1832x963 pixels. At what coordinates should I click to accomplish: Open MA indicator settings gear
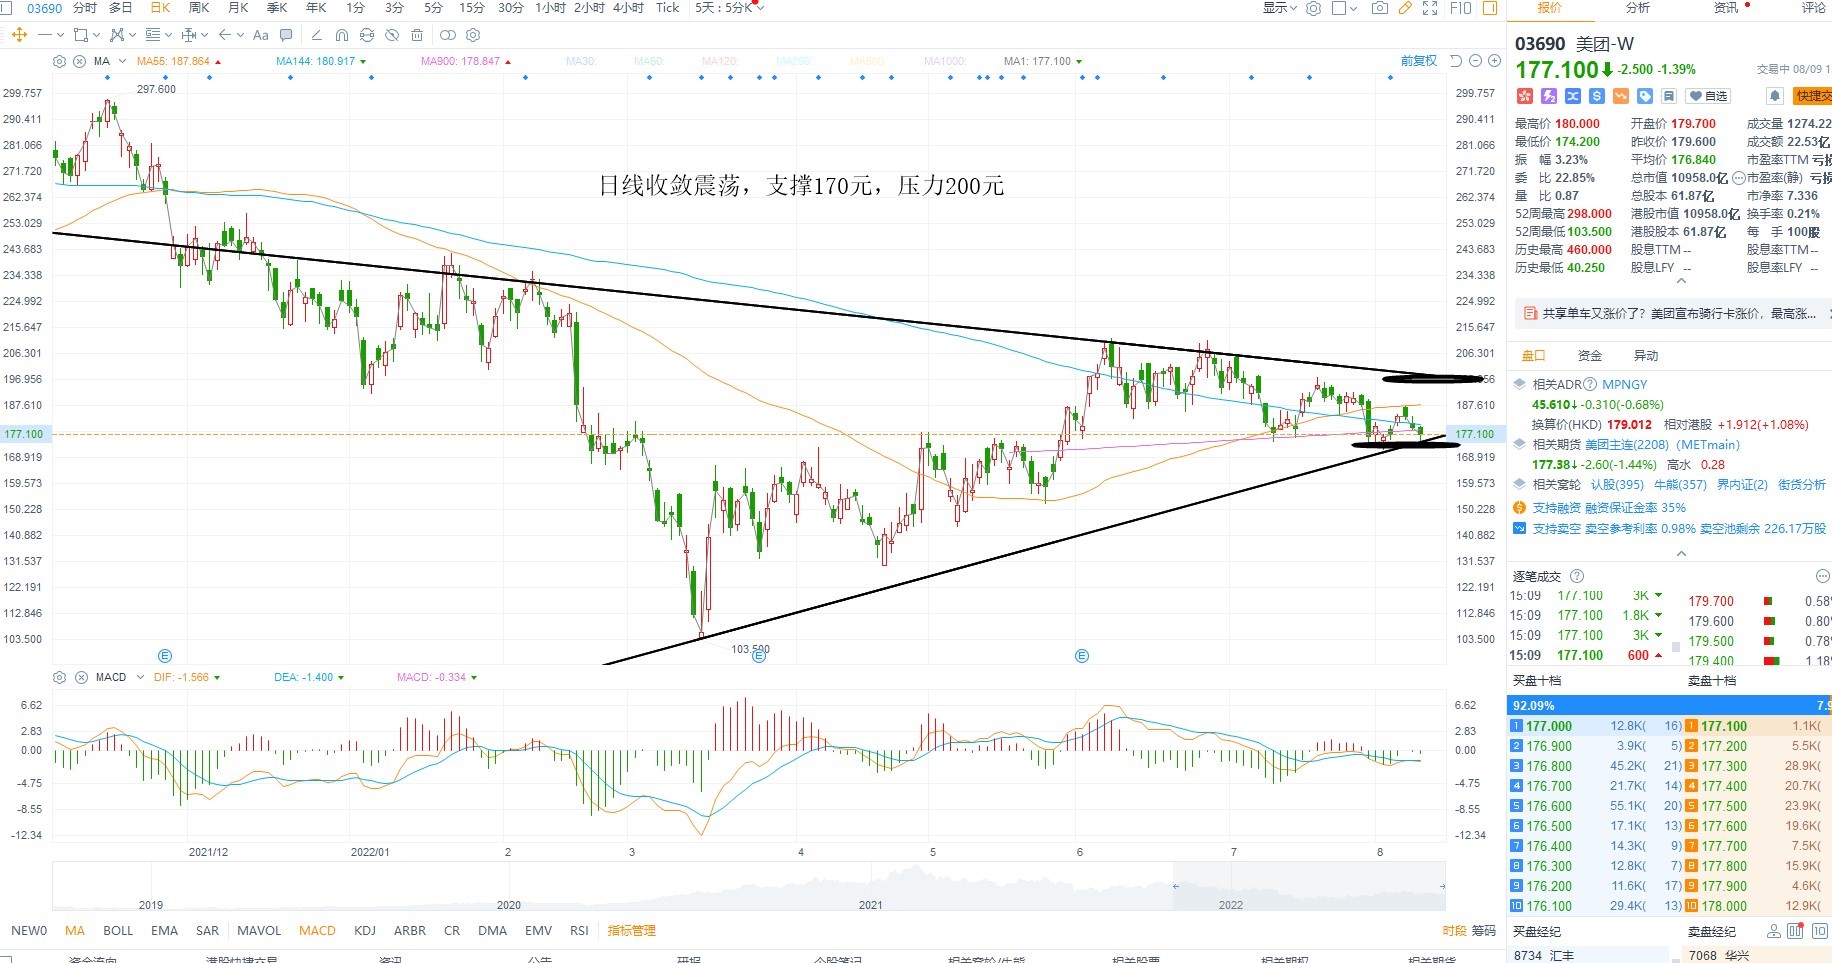coord(59,61)
